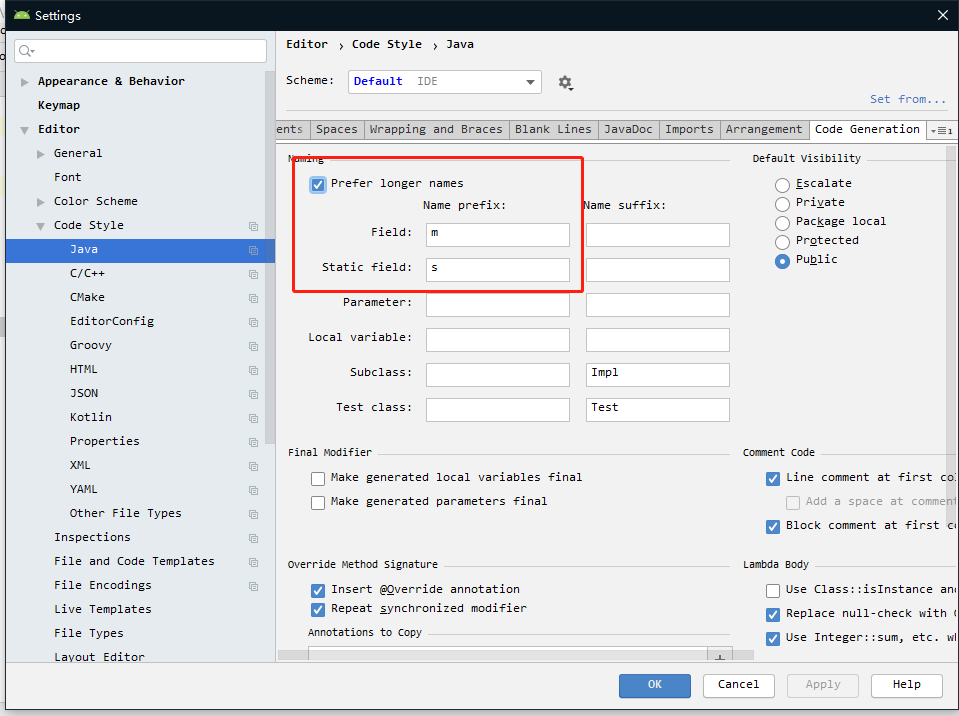Select Escalate visibility option
Screen dimensions: 959x716
click(782, 185)
